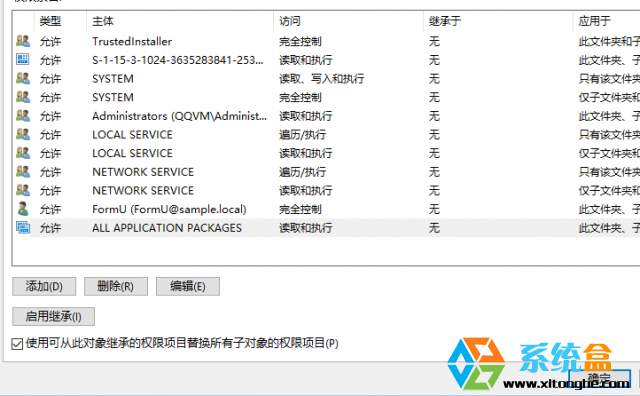The image size is (640, 396).
Task: Click the group icon of SYSTEM read/write/execute row
Action: click(x=23, y=78)
